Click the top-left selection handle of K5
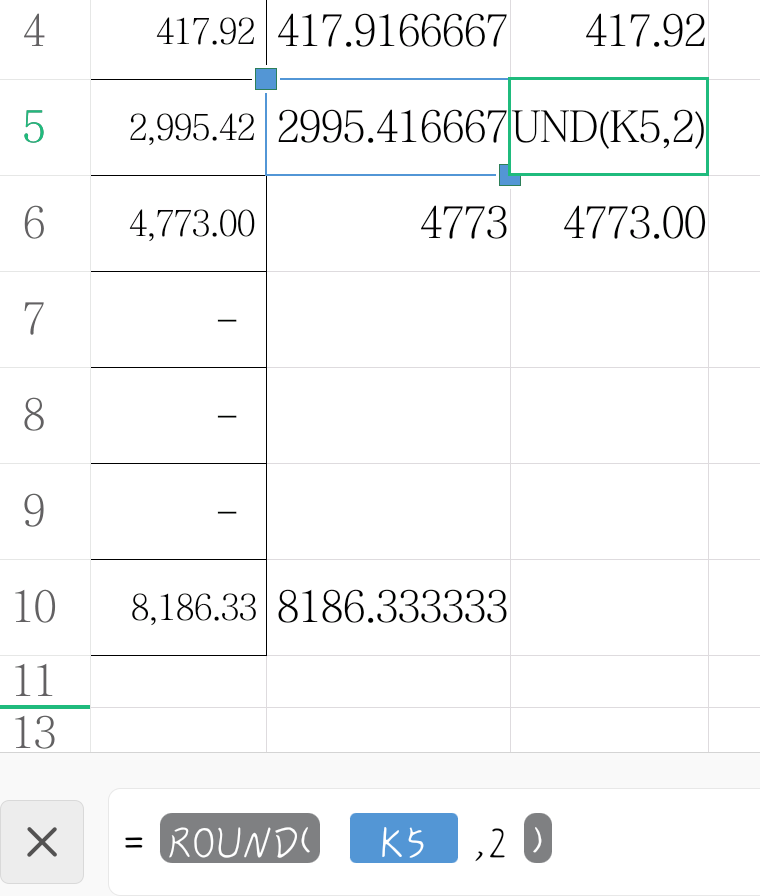This screenshot has width=760, height=896. [266, 79]
